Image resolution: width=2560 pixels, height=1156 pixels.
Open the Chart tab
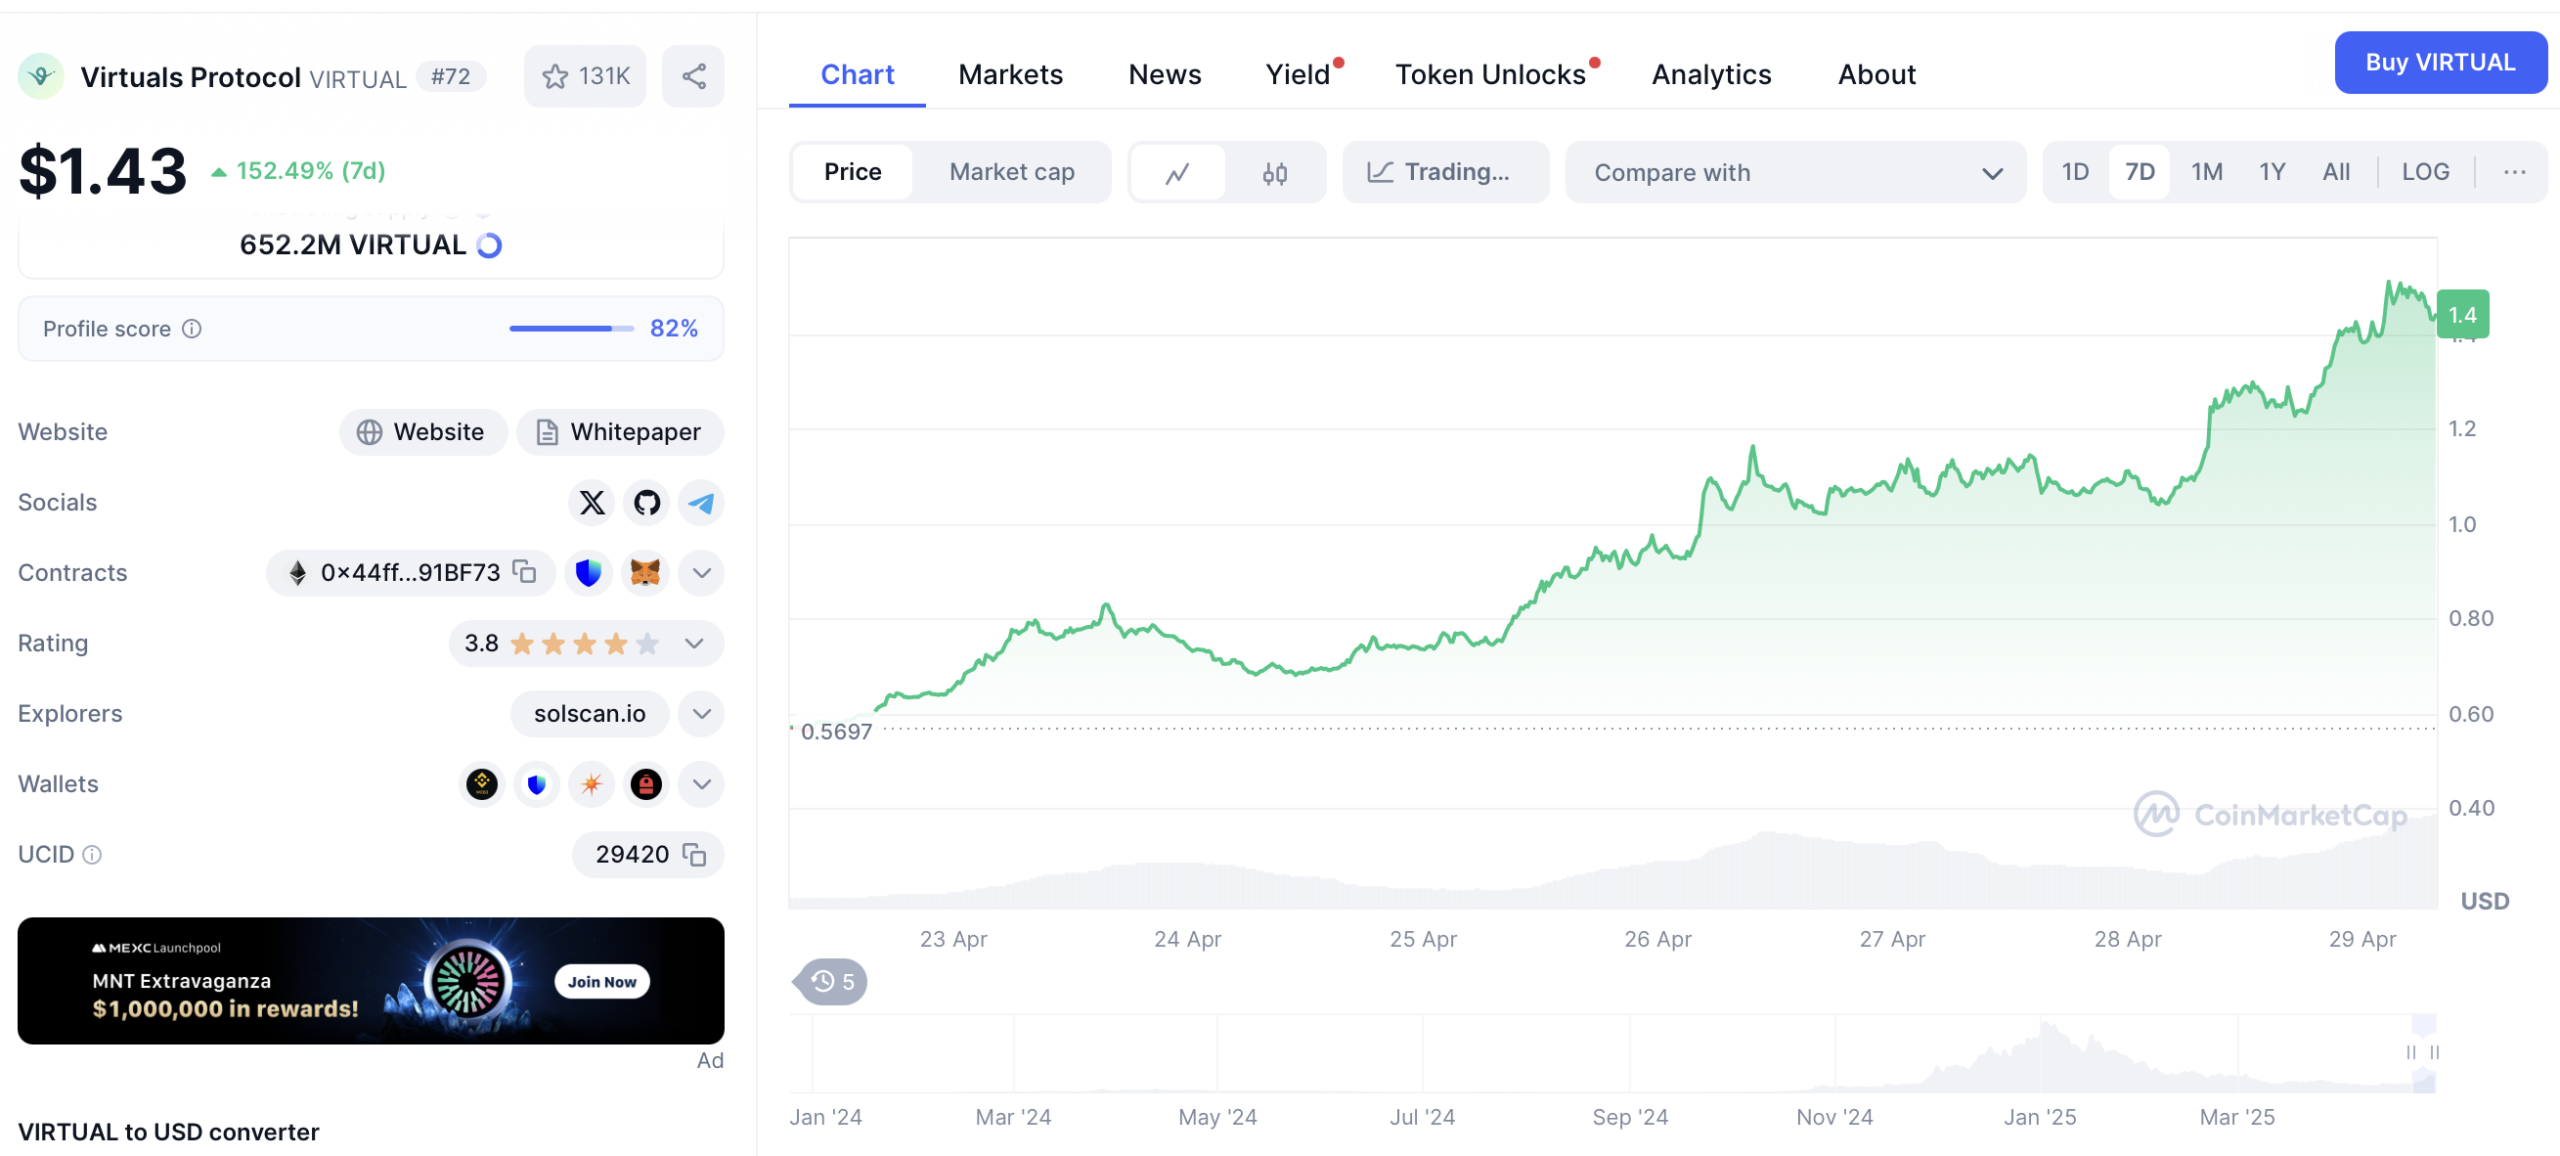pos(857,75)
